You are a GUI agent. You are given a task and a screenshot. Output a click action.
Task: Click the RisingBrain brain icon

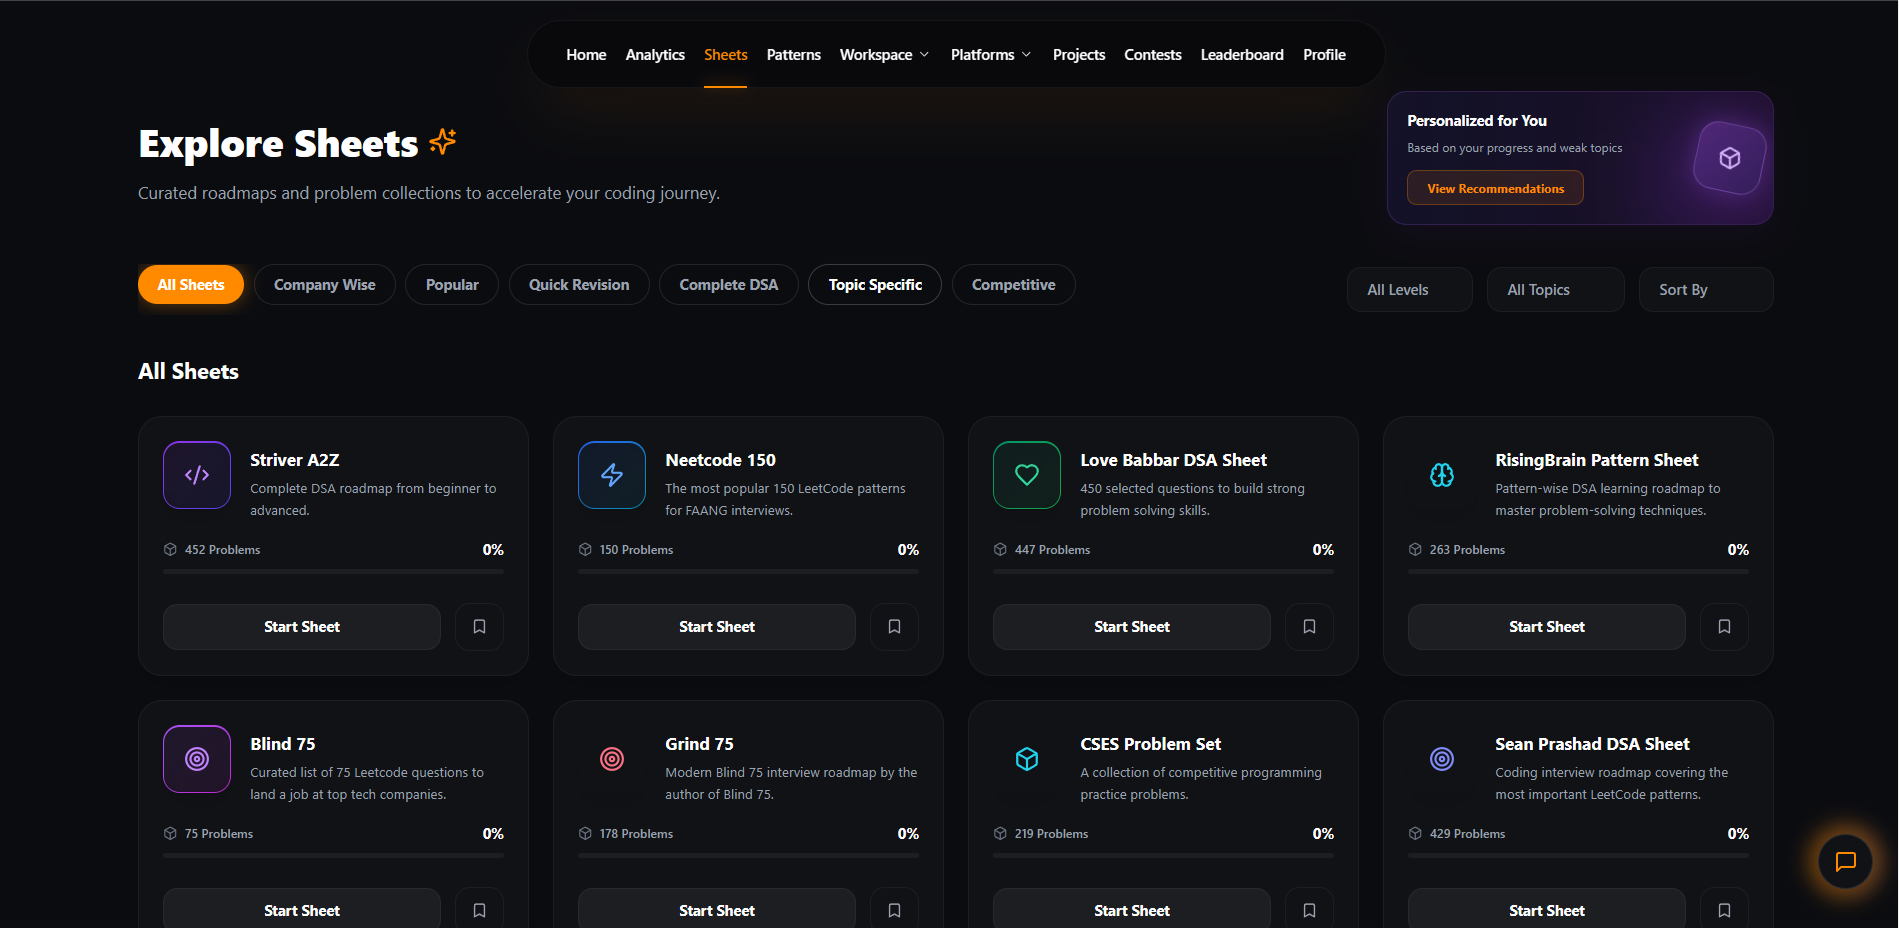coord(1442,475)
